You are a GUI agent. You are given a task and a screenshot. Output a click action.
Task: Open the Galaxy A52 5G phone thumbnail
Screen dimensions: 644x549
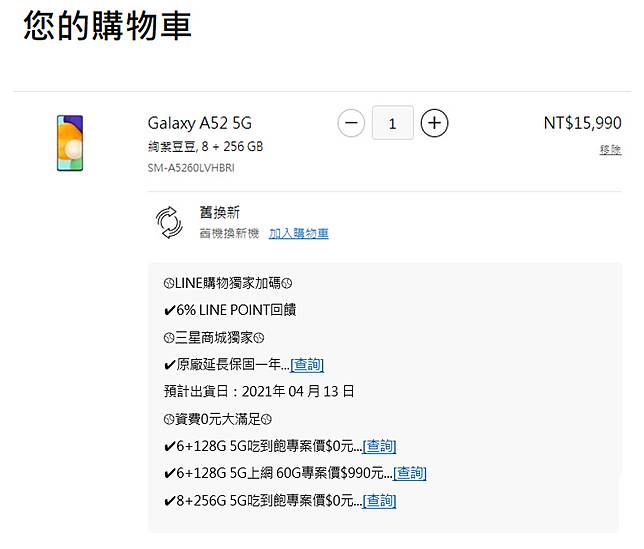coord(70,143)
